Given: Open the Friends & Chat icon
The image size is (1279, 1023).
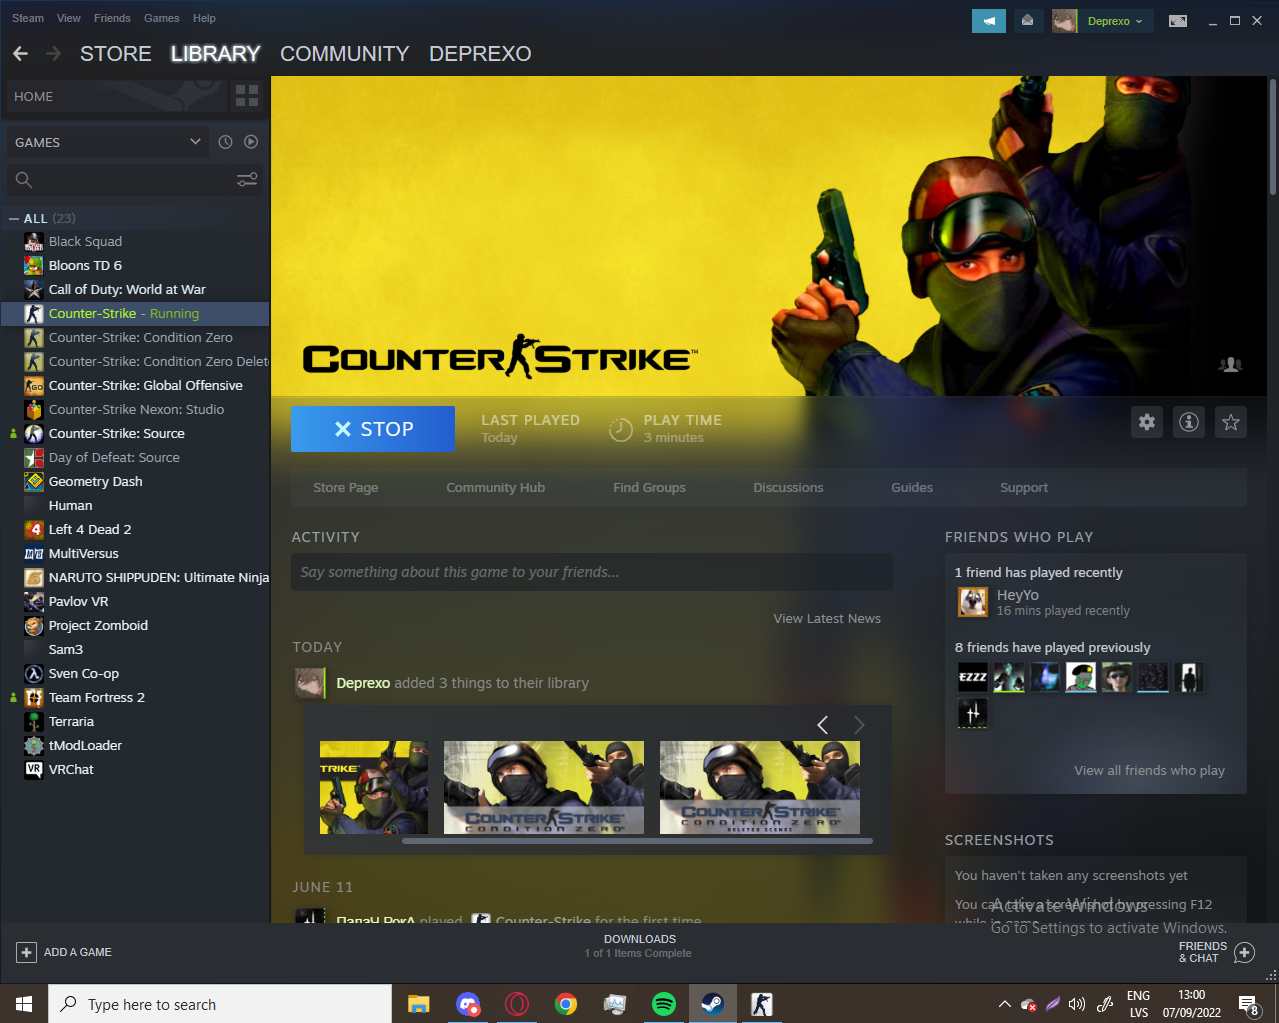Looking at the screenshot, I should (1244, 952).
